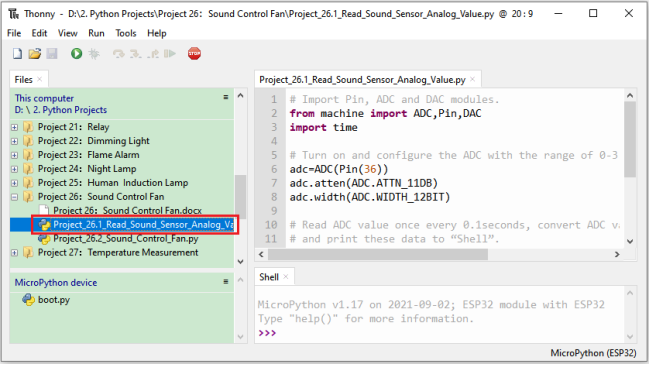Open the Edit menu
This screenshot has width=650, height=365.
tap(39, 33)
